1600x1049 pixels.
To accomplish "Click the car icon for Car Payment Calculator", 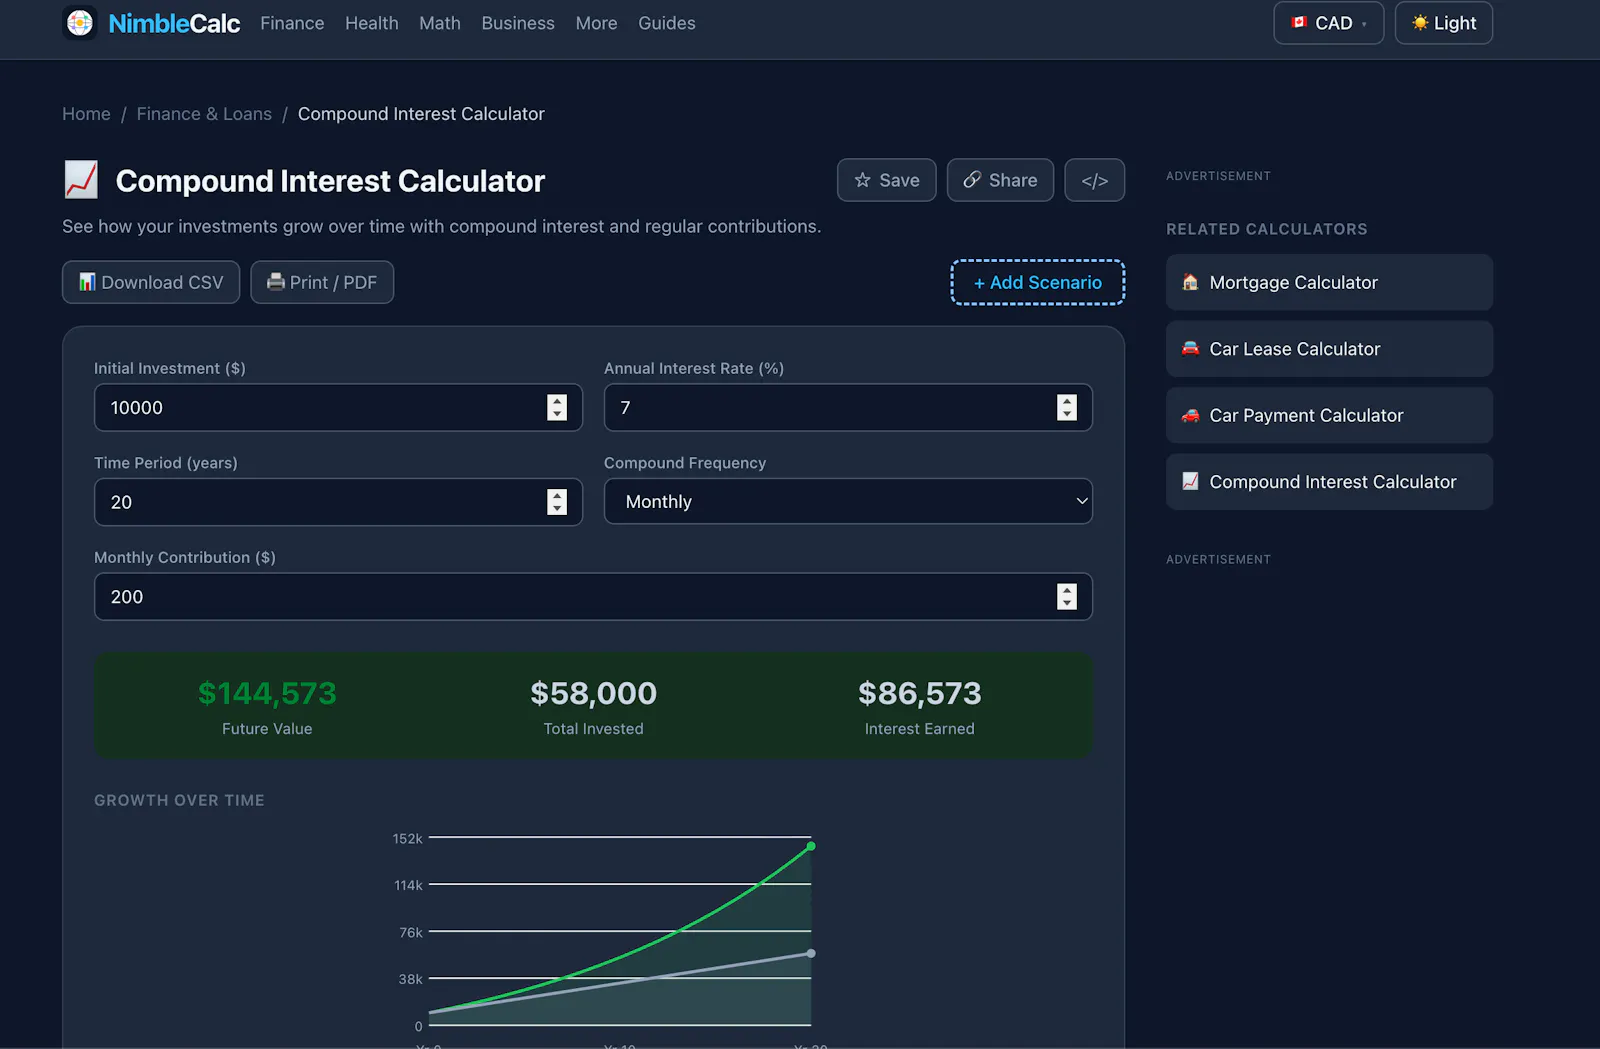I will tap(1190, 415).
